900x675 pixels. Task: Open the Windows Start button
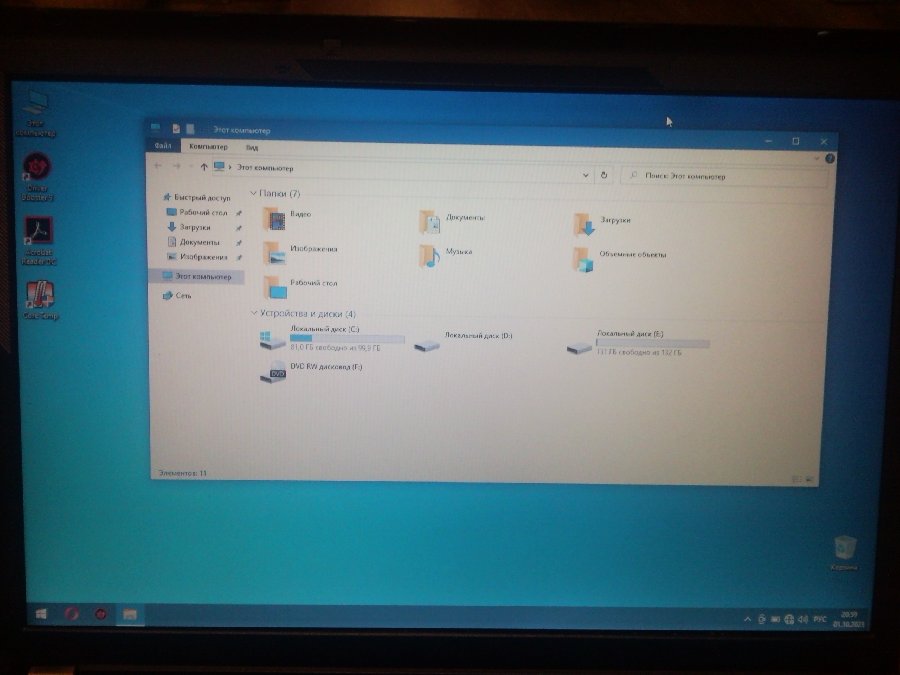41,613
